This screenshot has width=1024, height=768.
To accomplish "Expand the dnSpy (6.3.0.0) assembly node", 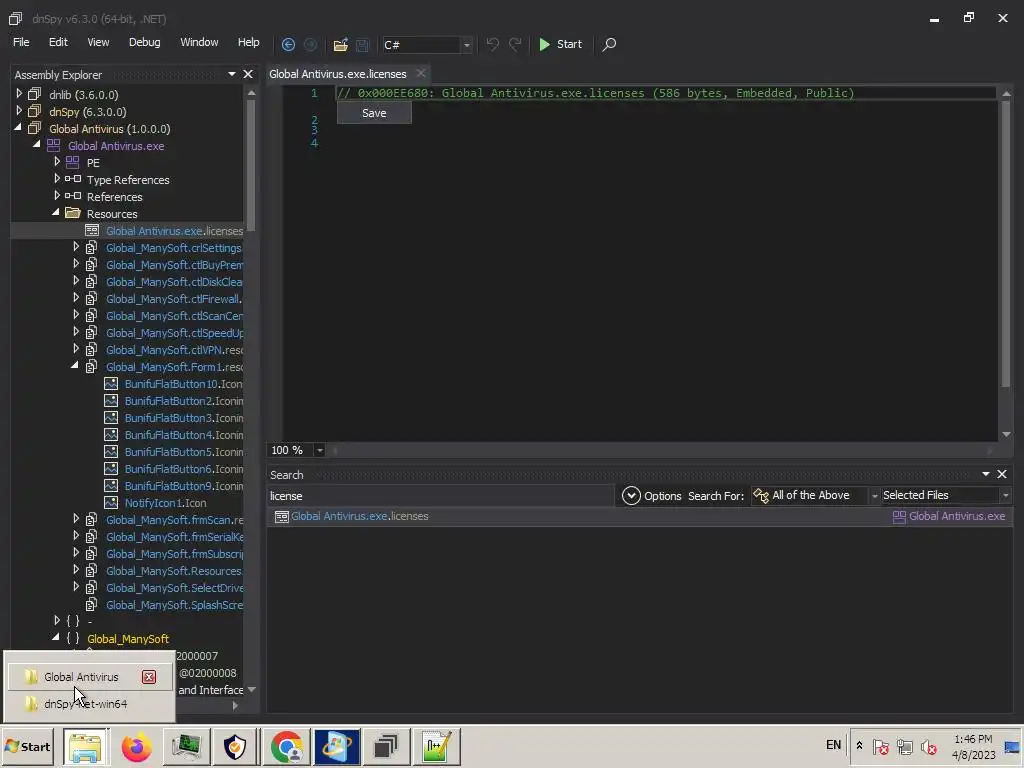I will (19, 111).
